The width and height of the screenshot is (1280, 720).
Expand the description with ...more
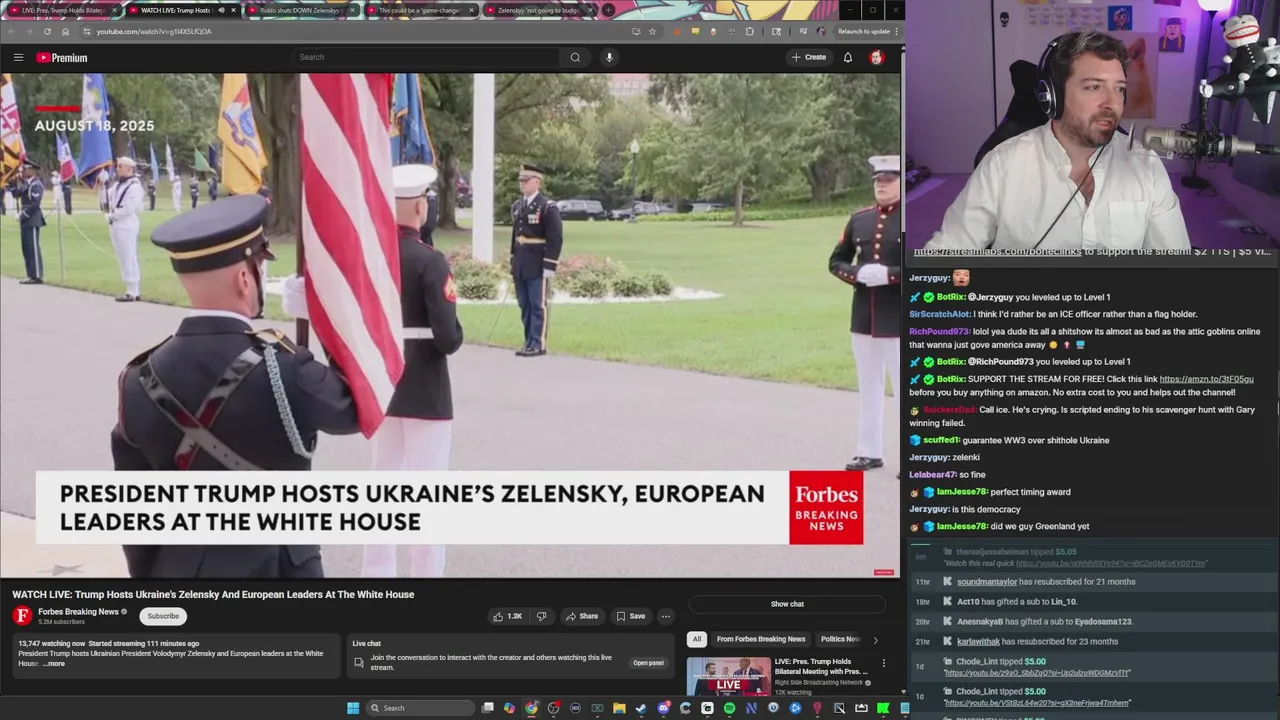[x=54, y=664]
